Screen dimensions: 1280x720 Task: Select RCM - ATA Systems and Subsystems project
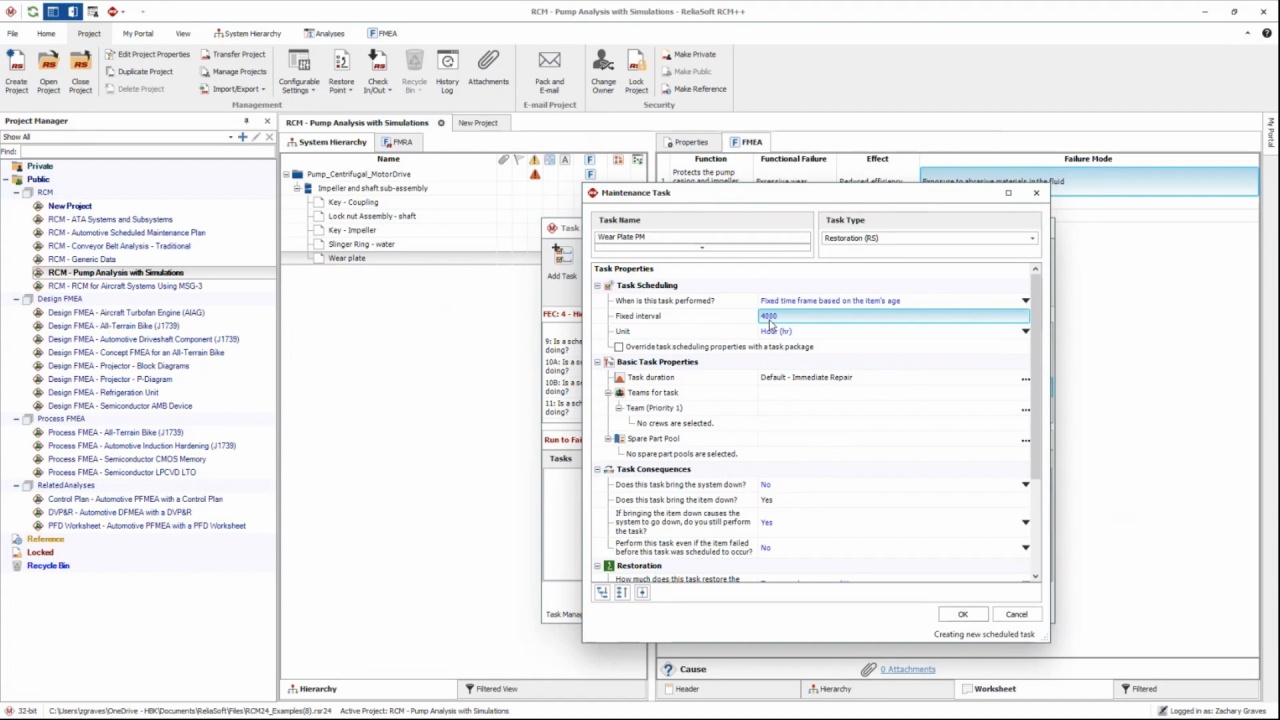(110, 219)
